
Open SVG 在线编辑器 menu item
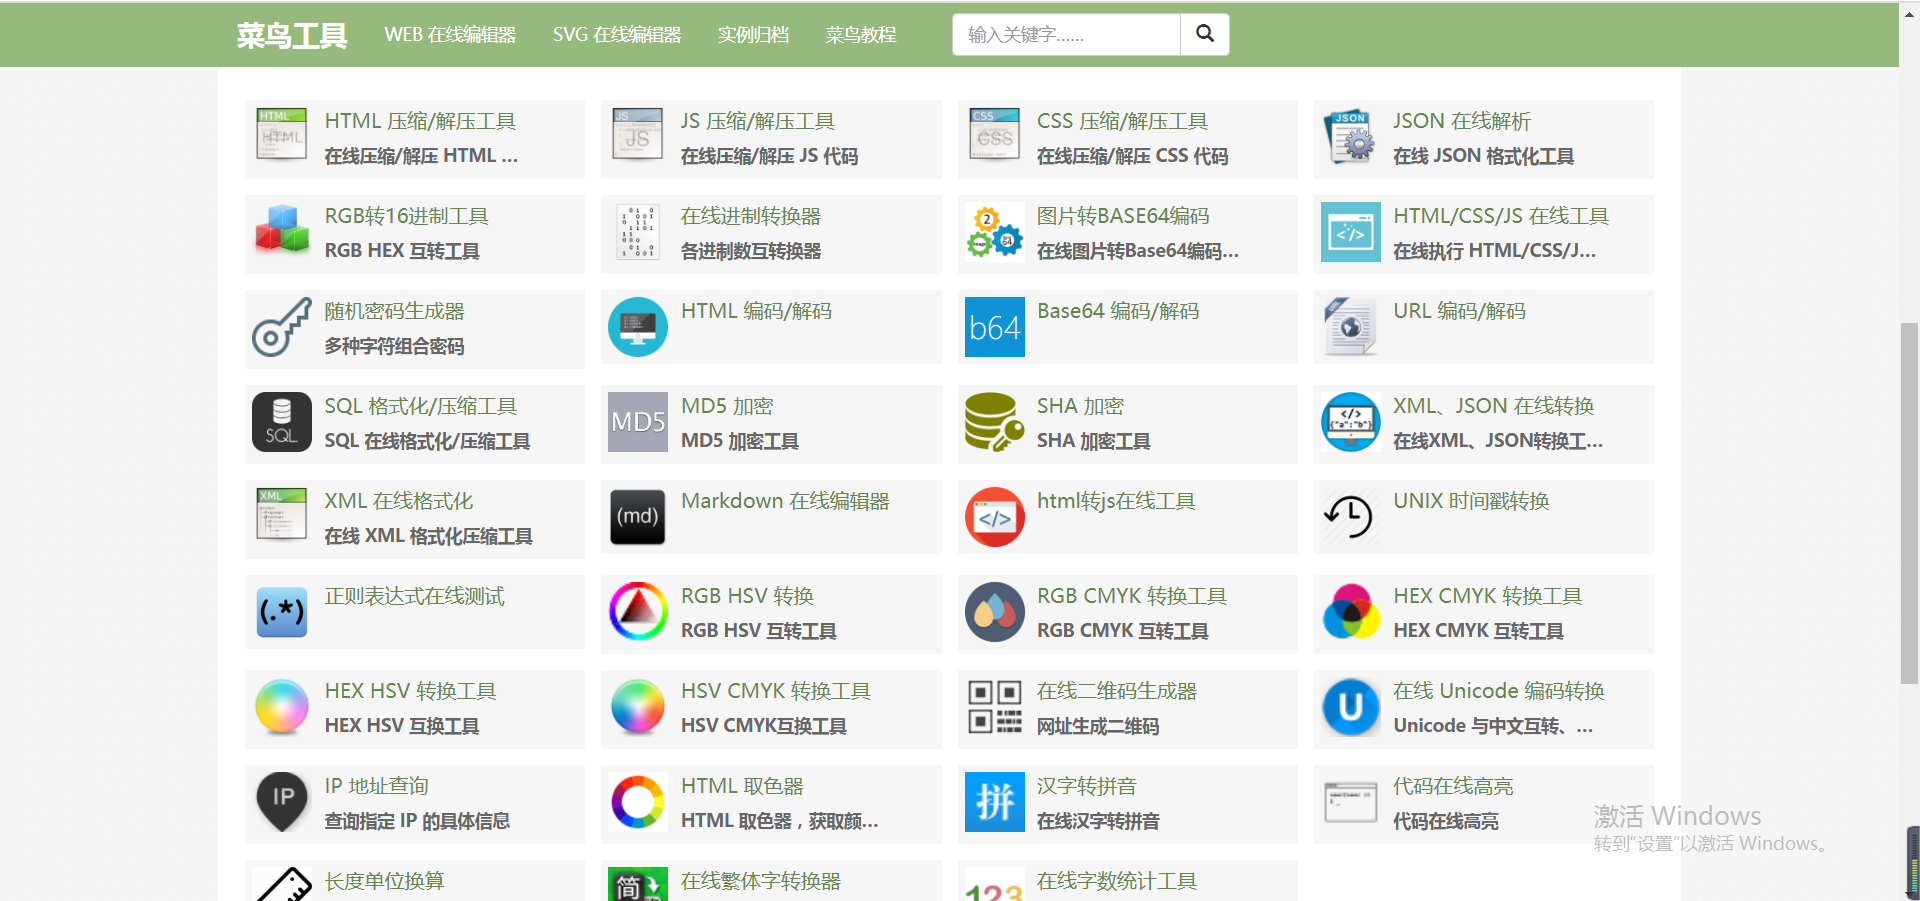pos(617,35)
